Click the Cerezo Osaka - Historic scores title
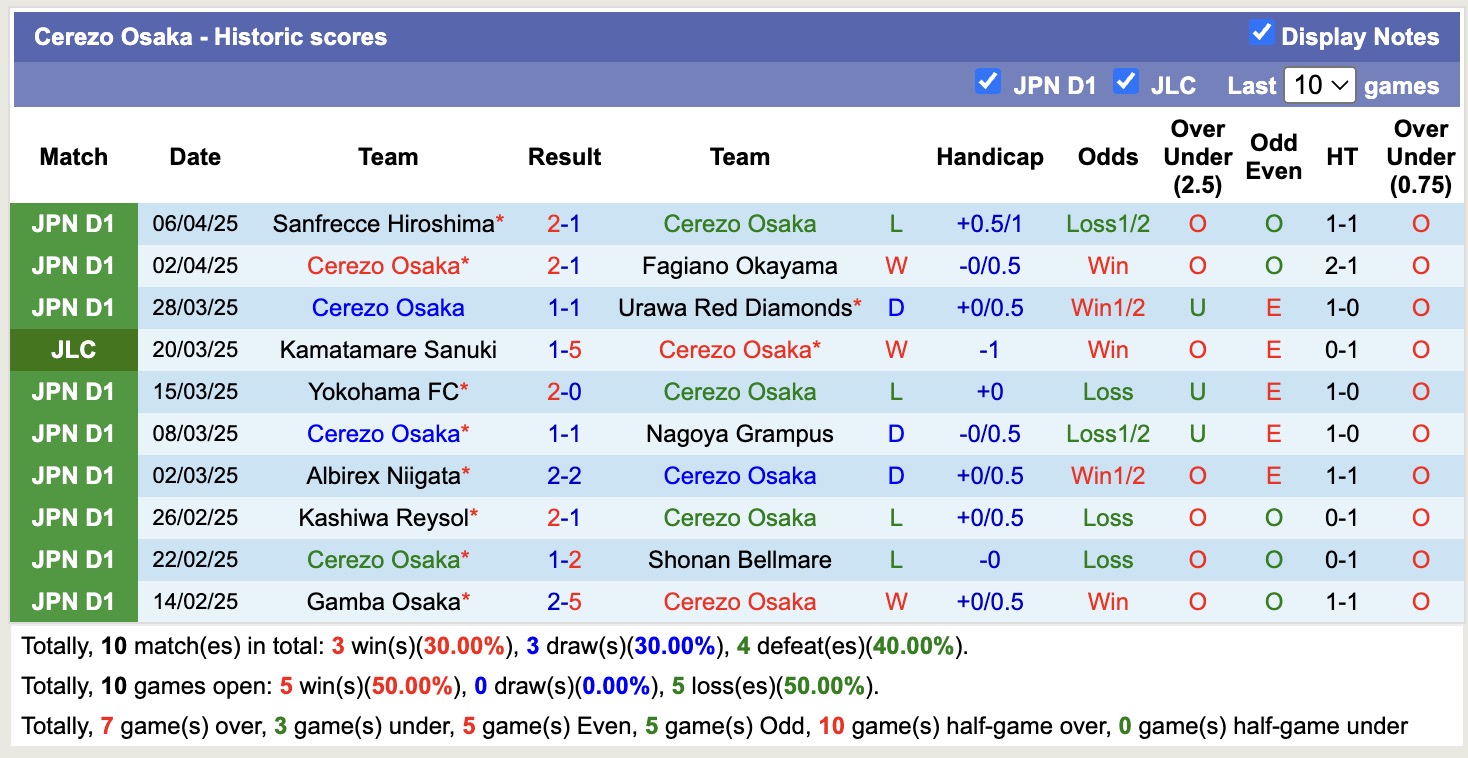The image size is (1468, 758). point(210,36)
